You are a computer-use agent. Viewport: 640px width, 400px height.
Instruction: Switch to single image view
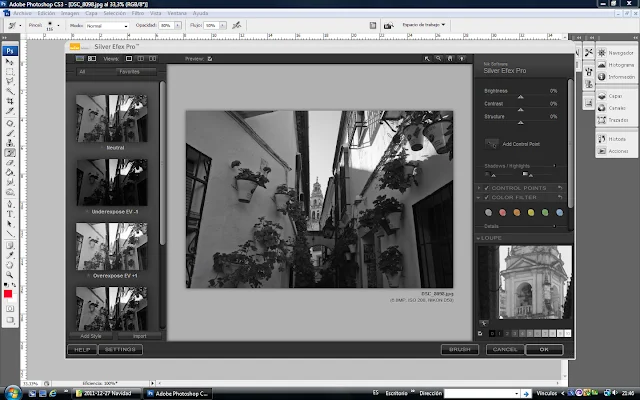[129, 59]
